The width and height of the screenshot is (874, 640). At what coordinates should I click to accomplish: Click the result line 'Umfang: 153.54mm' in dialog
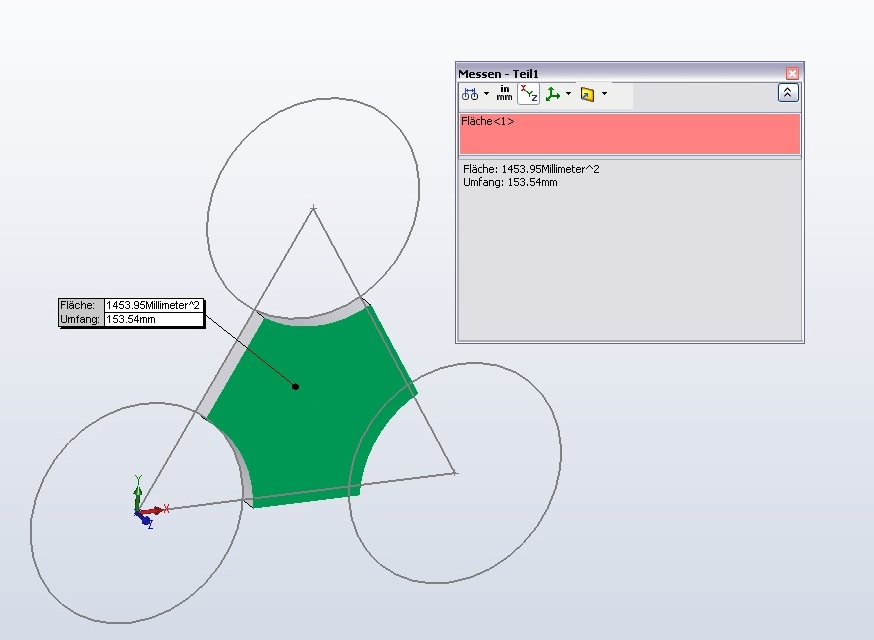[510, 182]
